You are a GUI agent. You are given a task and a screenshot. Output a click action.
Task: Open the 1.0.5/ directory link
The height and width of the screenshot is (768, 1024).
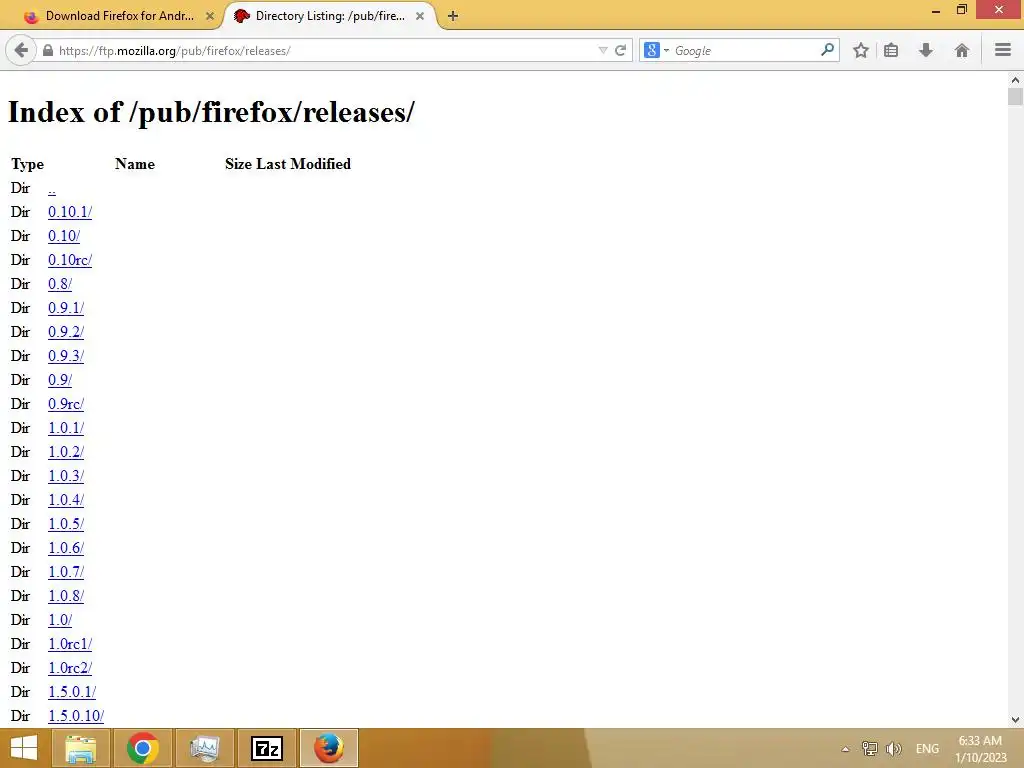pyautogui.click(x=66, y=524)
